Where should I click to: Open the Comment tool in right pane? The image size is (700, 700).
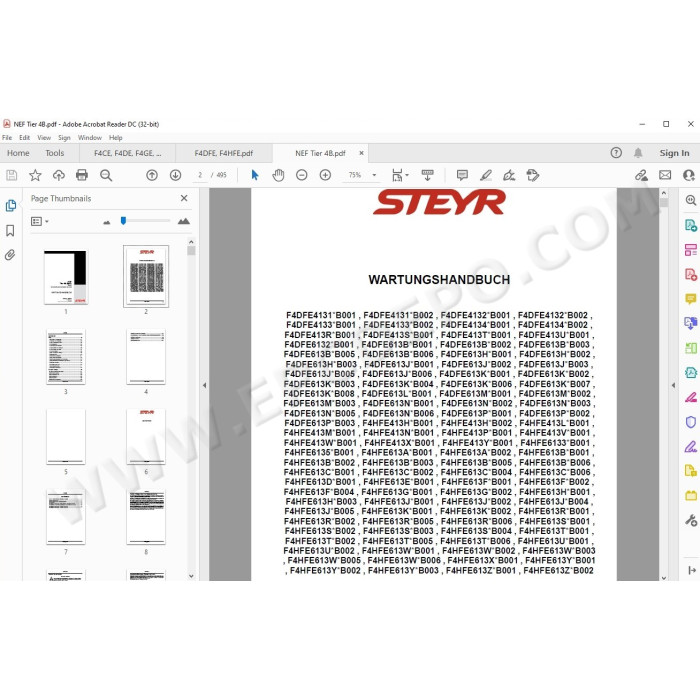click(x=691, y=298)
